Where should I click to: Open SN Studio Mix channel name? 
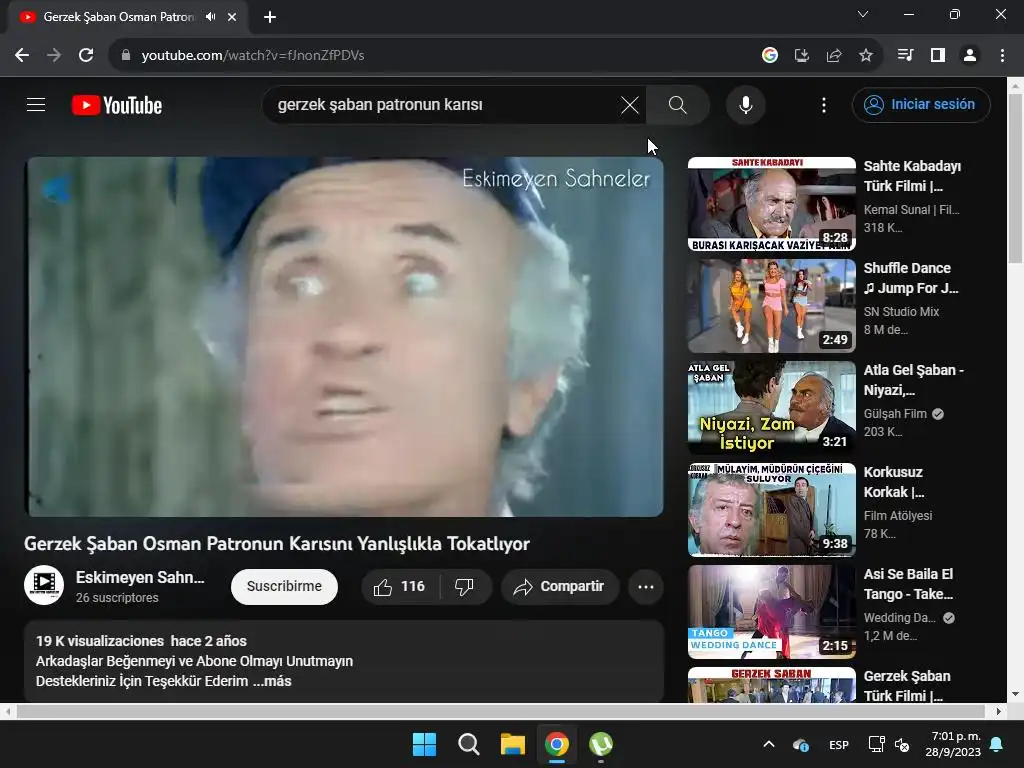pyautogui.click(x=901, y=312)
